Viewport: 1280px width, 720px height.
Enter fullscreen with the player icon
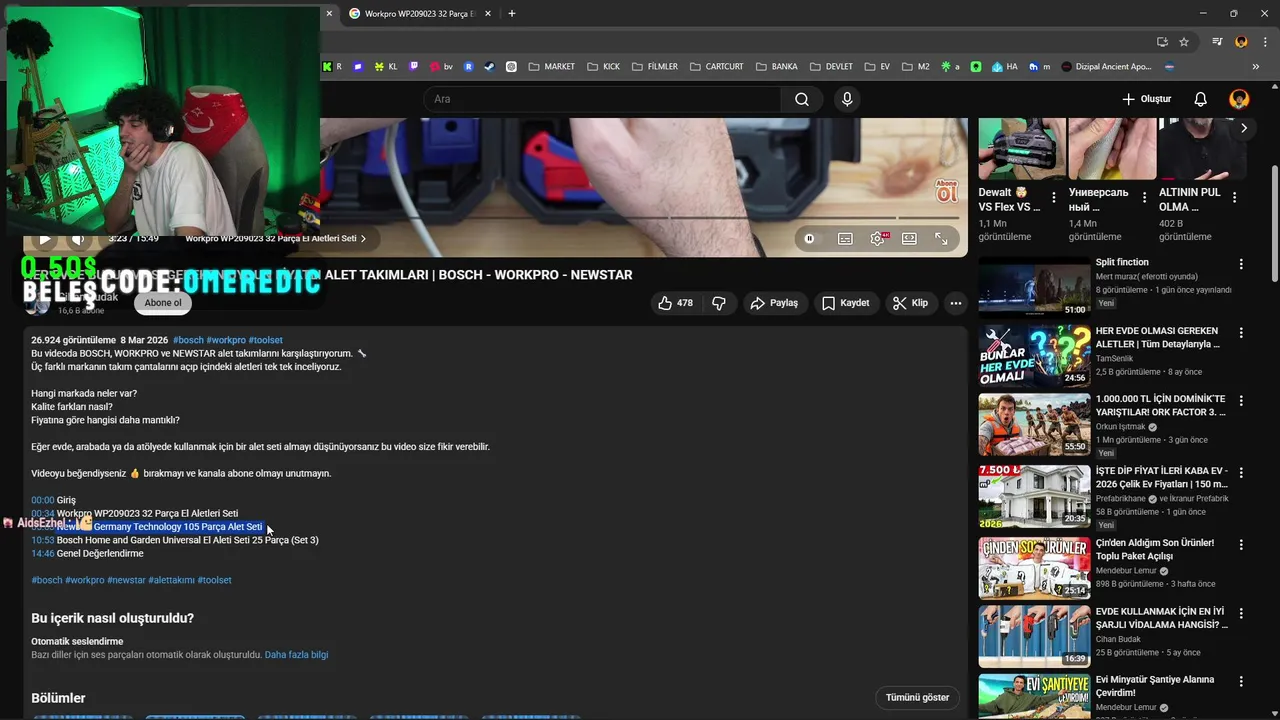pyautogui.click(x=941, y=239)
